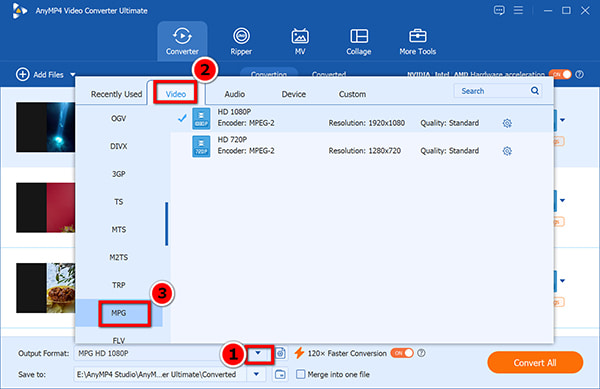The height and width of the screenshot is (389, 600).
Task: Click the Add Files button label
Action: click(x=48, y=75)
